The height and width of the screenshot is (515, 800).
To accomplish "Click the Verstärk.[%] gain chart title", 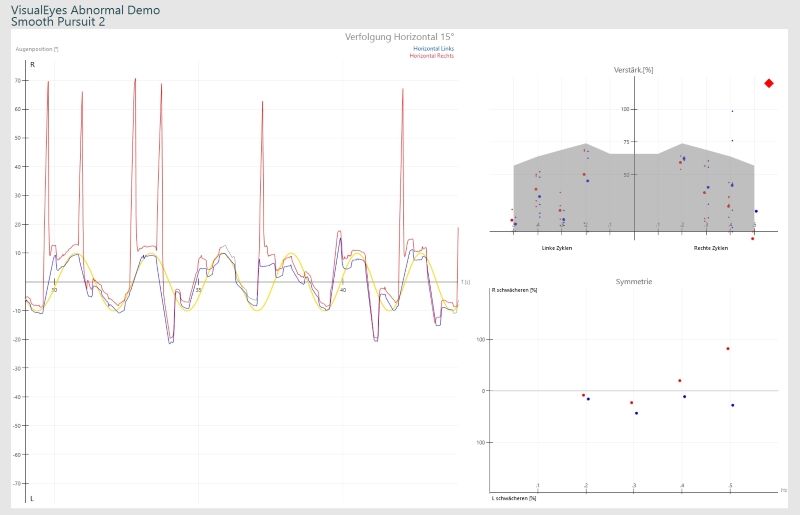I will pyautogui.click(x=634, y=70).
